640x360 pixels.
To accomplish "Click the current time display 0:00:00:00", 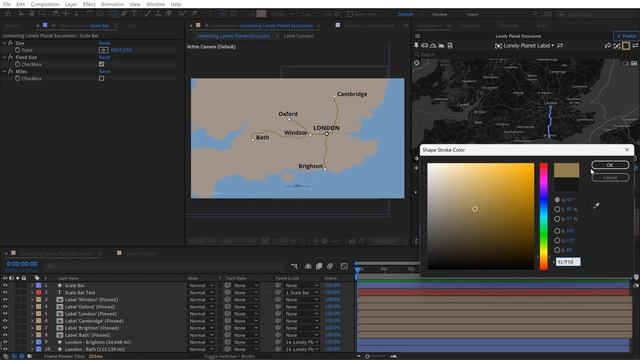I will [22, 264].
